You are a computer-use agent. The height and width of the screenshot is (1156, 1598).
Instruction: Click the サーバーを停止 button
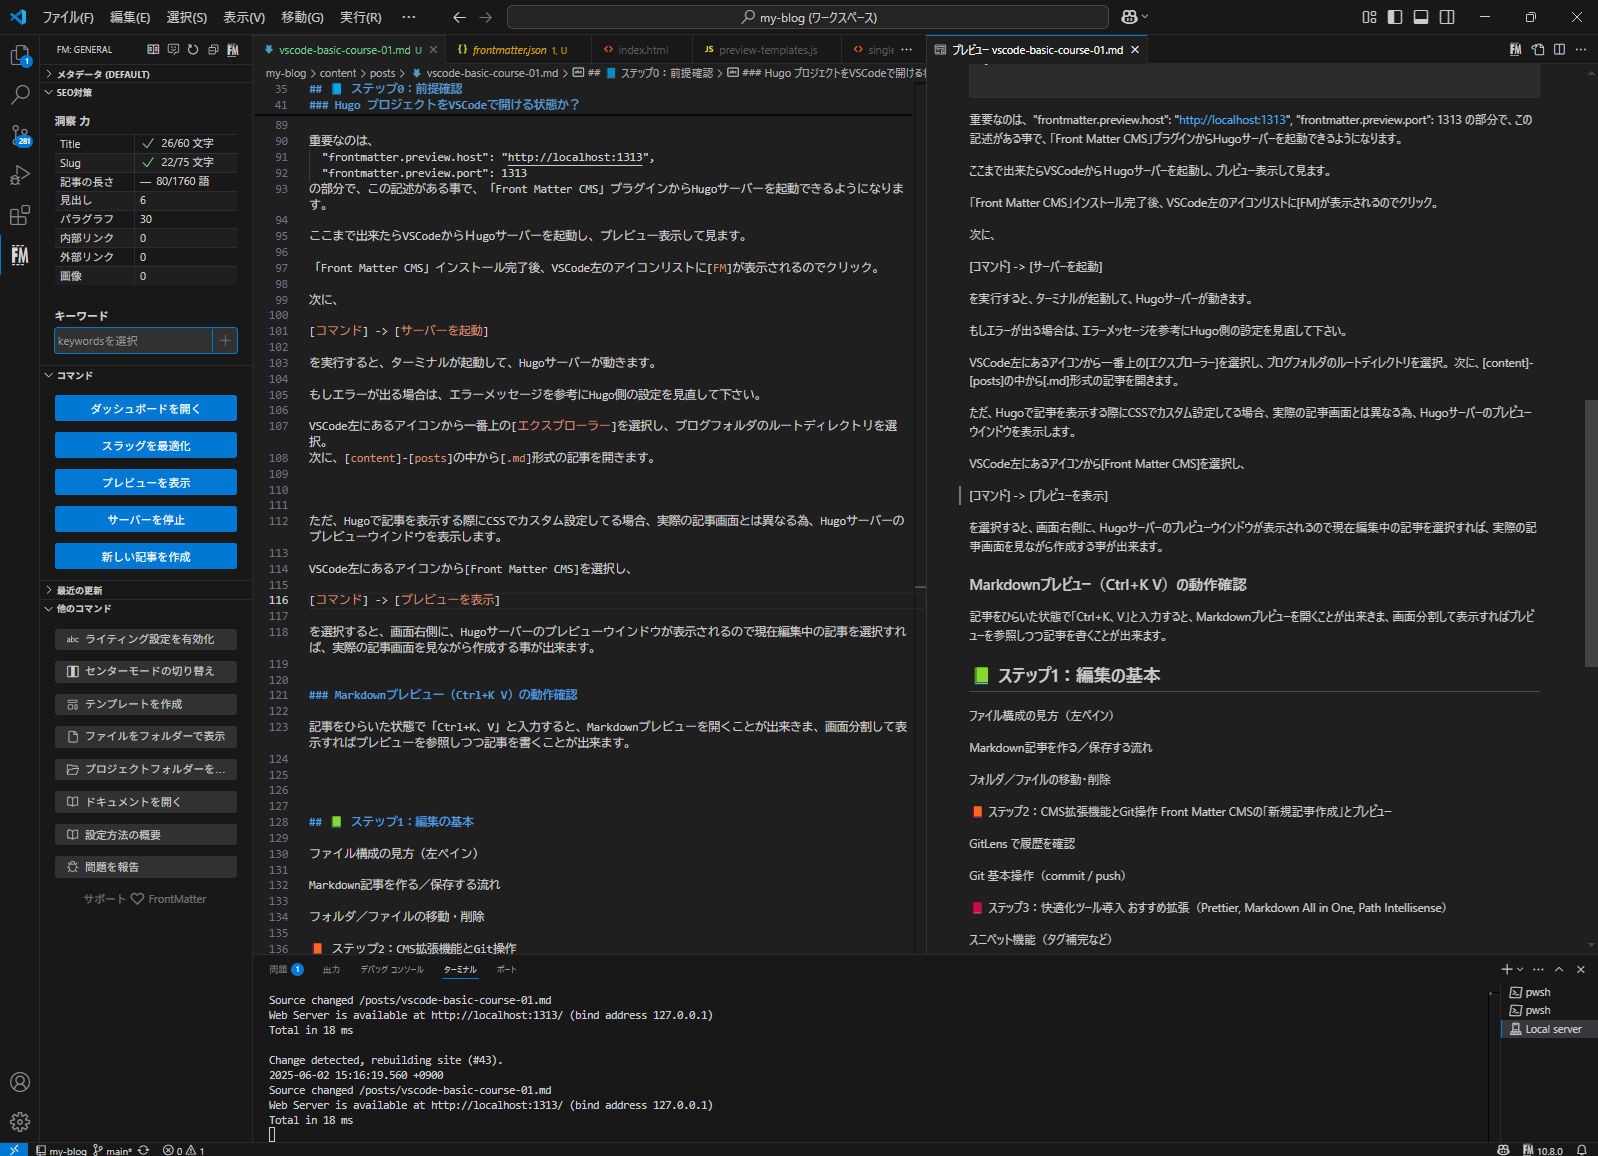146,519
